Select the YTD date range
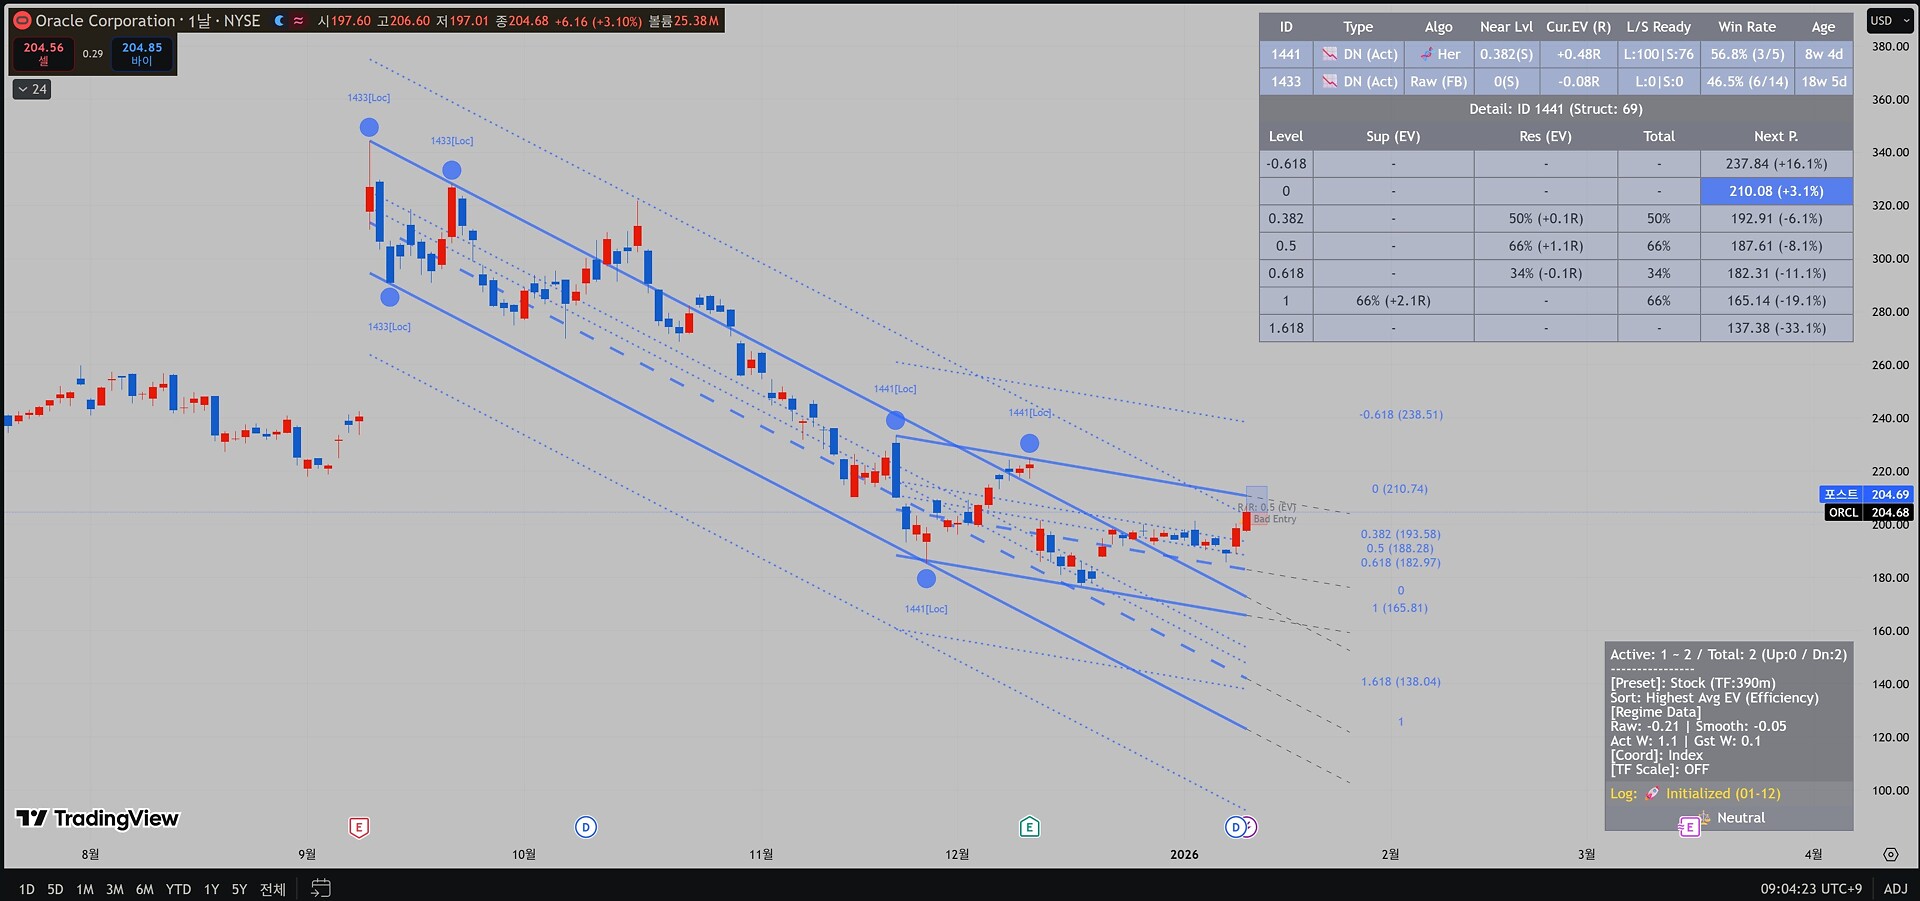The image size is (1920, 901). (178, 889)
